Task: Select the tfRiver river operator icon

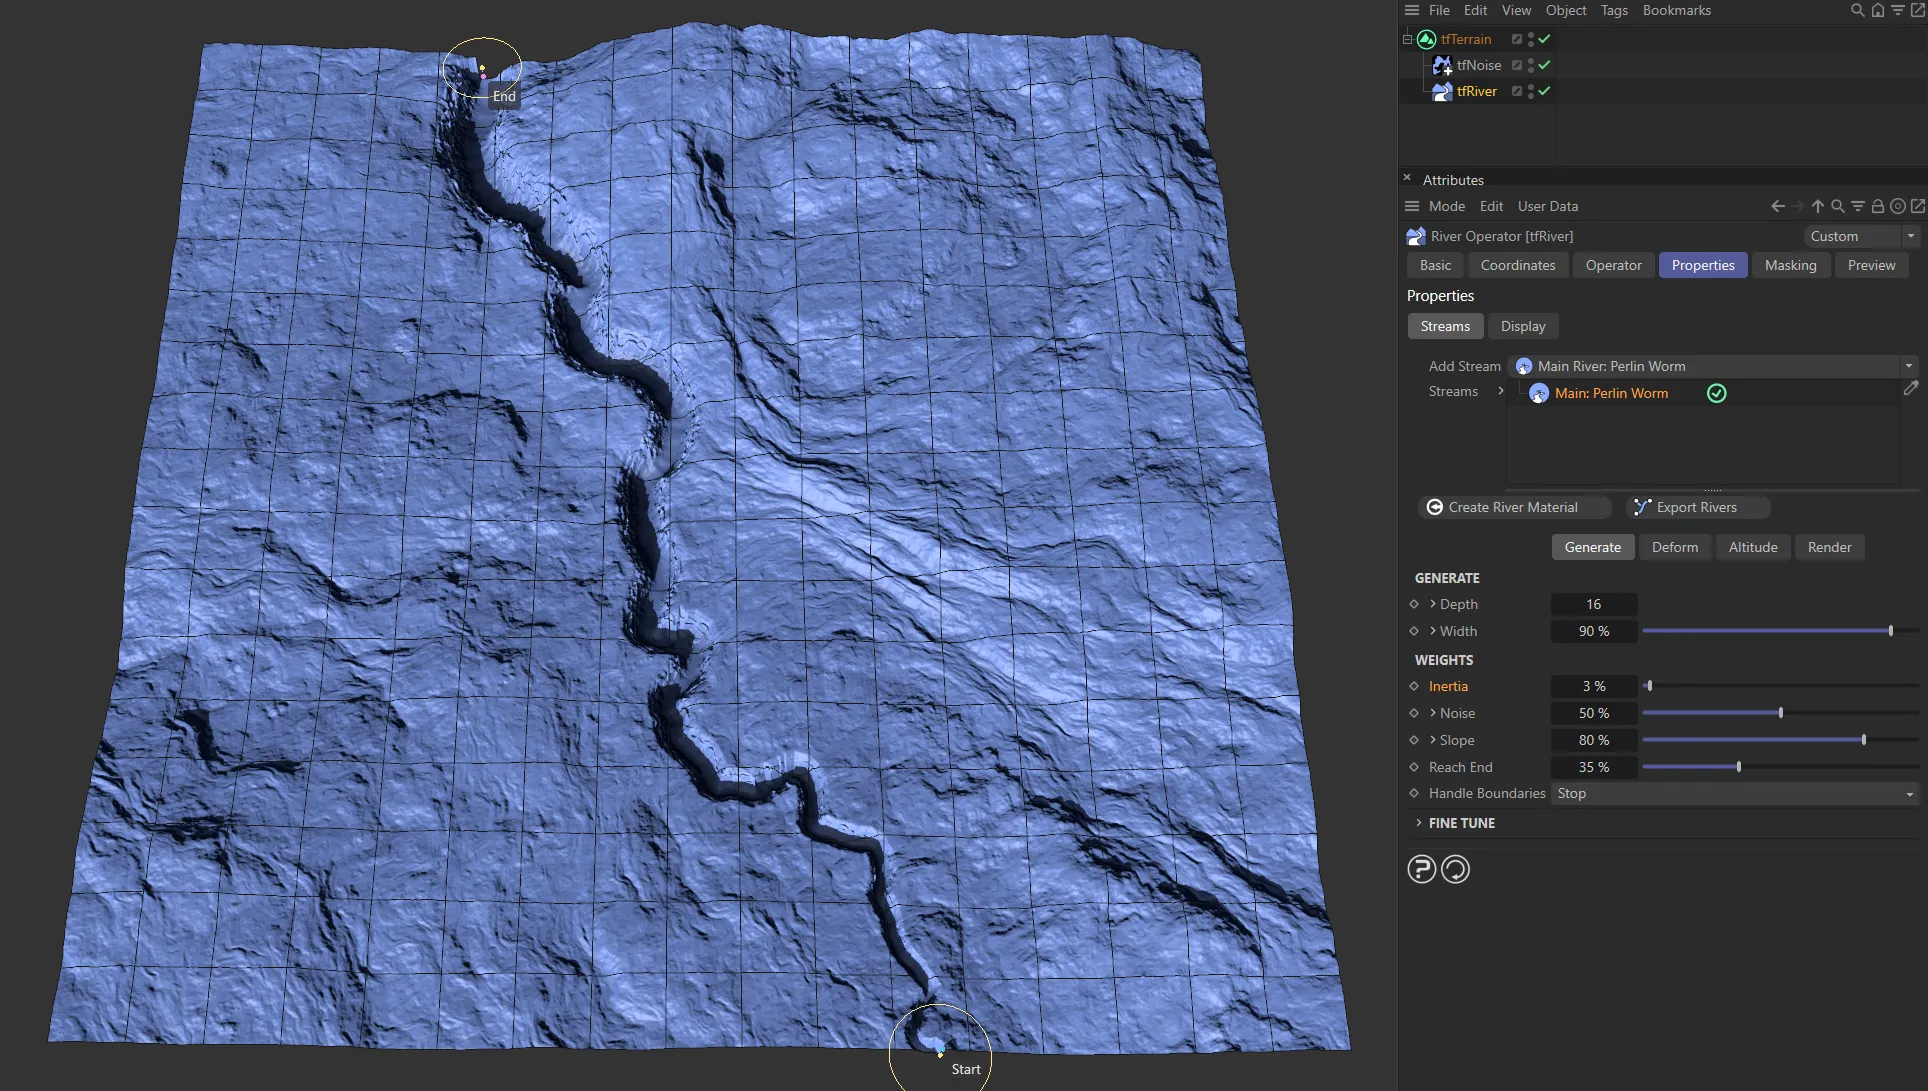Action: click(1442, 91)
